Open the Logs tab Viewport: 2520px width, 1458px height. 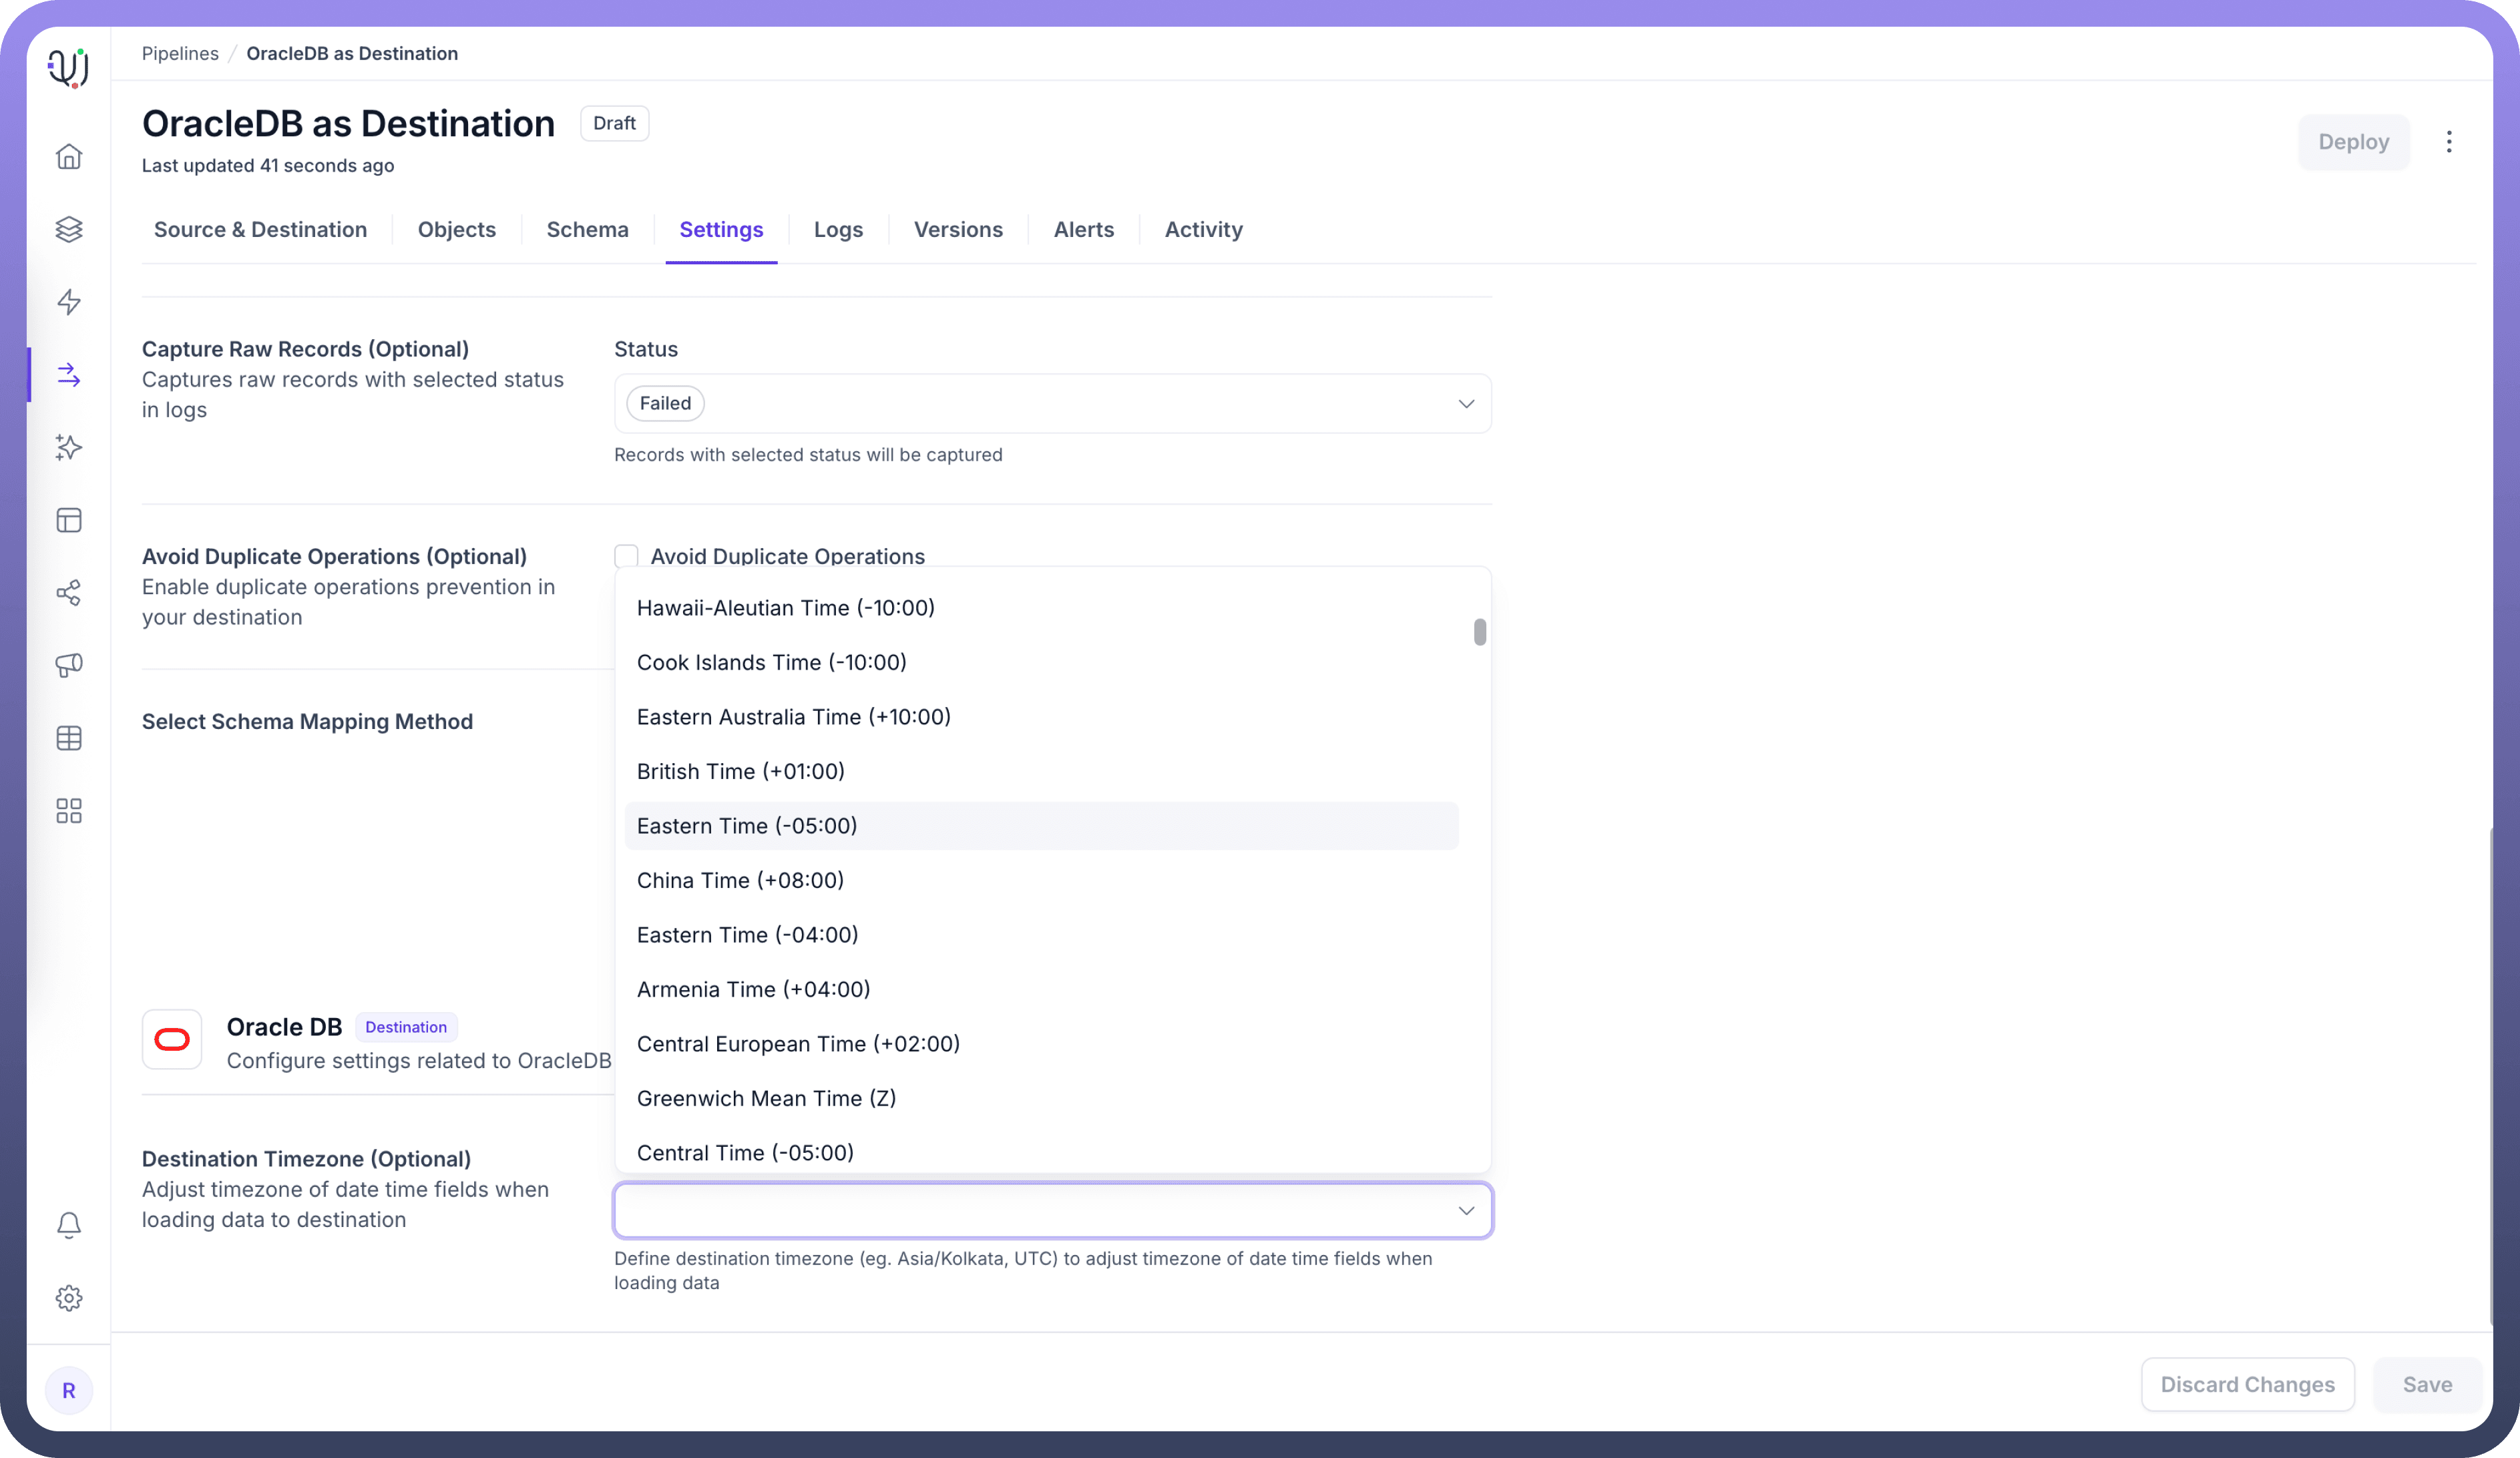838,230
